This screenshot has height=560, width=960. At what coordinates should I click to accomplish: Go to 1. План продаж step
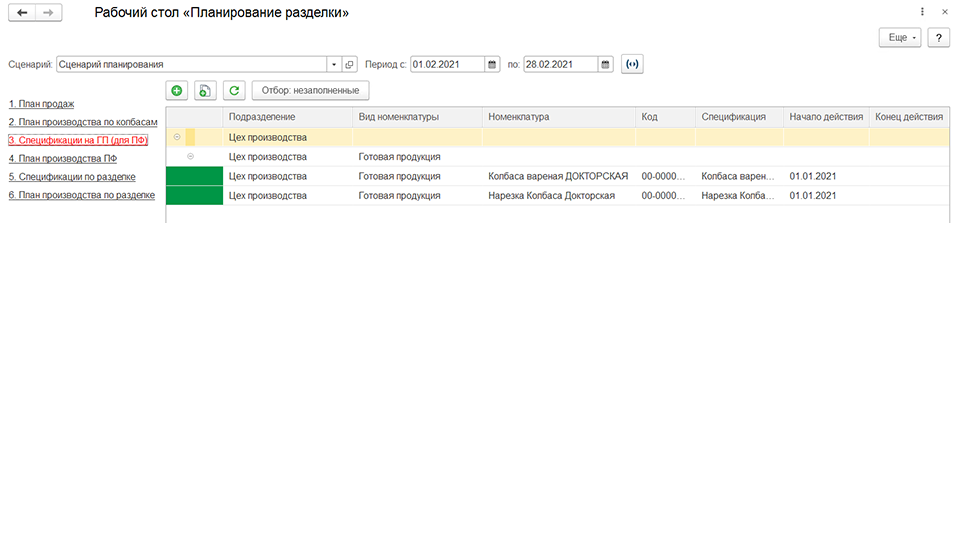click(42, 104)
